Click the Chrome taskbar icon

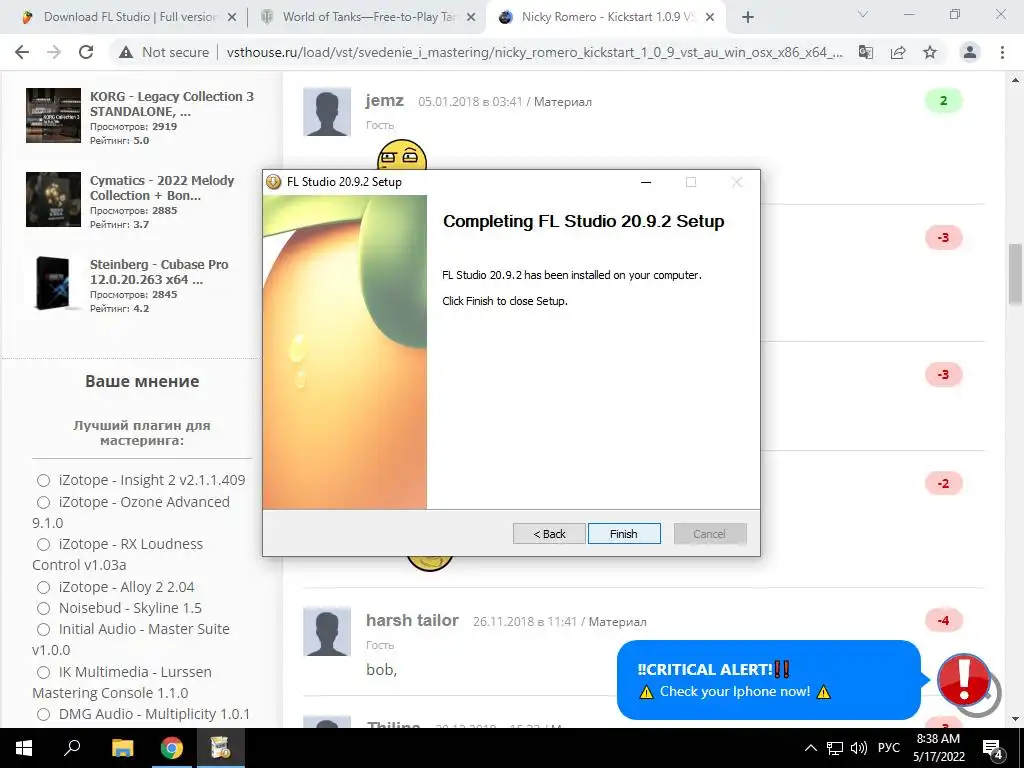172,748
